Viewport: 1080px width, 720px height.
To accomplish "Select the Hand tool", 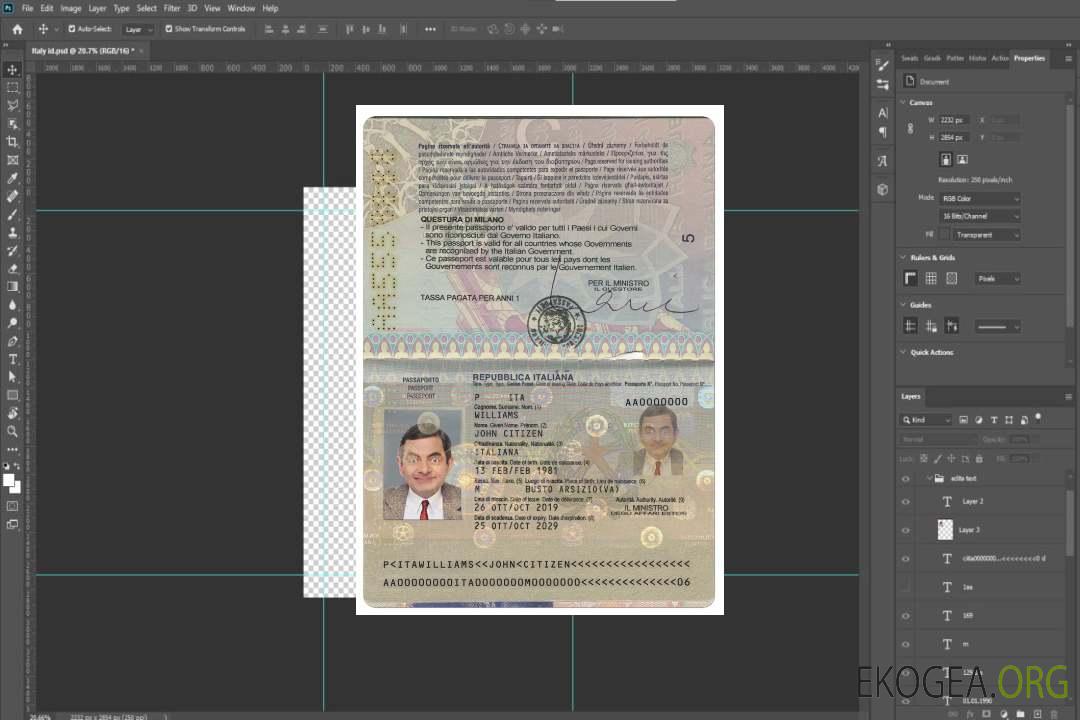I will [x=12, y=413].
